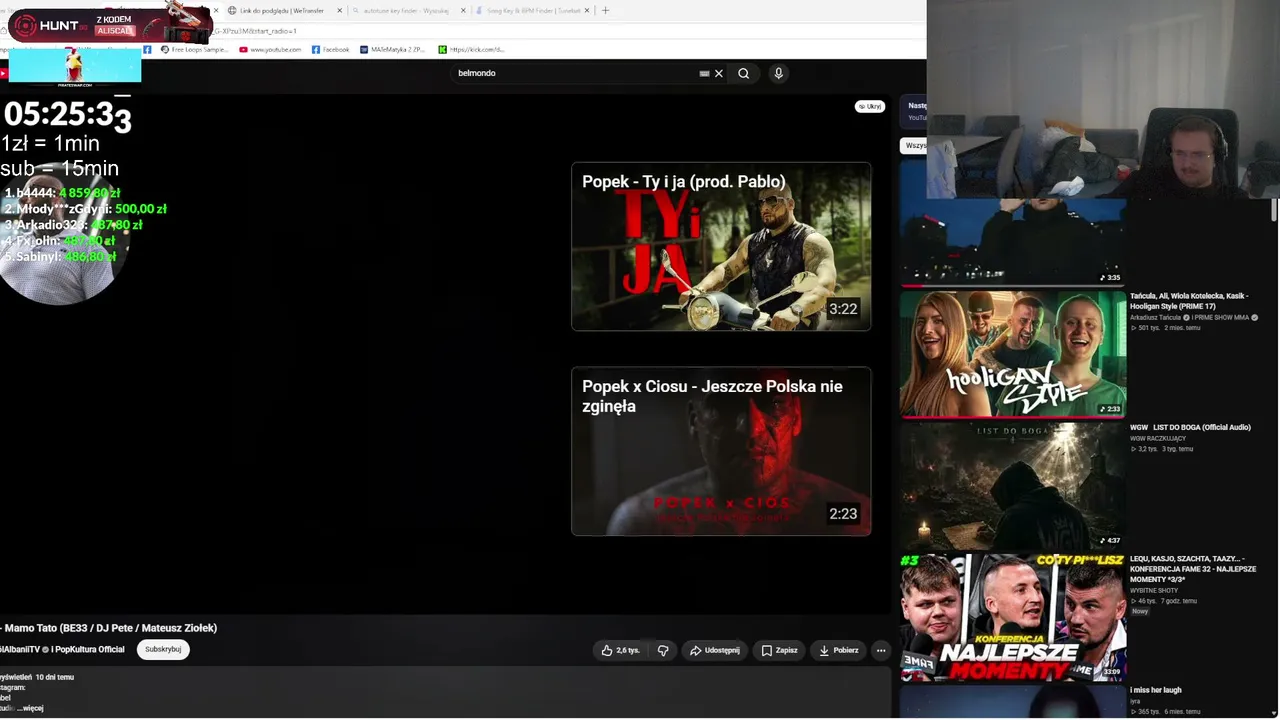
Task: Open the Popek - Ty i ja end-screen video
Action: [721, 246]
